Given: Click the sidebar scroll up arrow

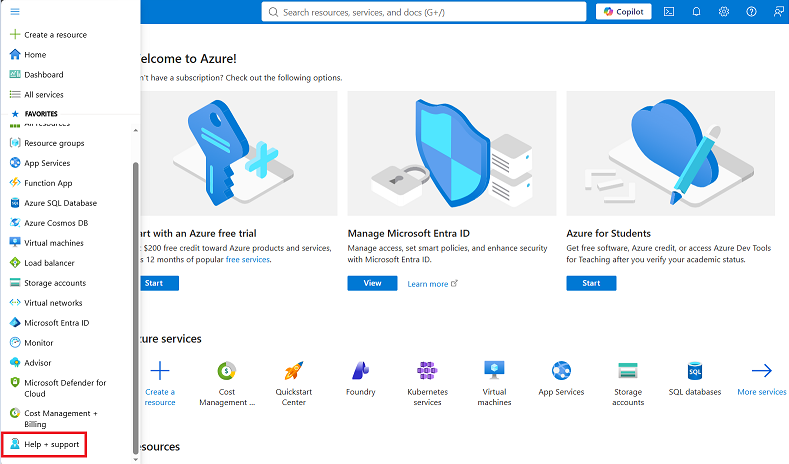Looking at the screenshot, I should 135,130.
